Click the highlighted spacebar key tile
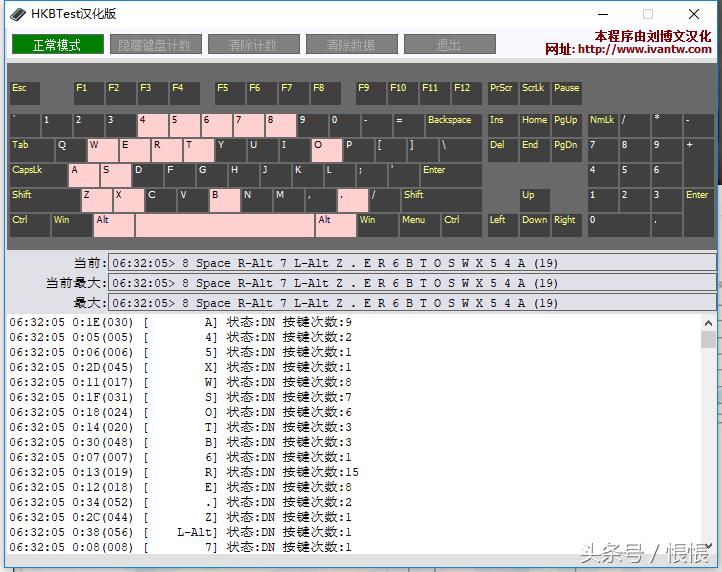The image size is (722, 572). (x=225, y=226)
